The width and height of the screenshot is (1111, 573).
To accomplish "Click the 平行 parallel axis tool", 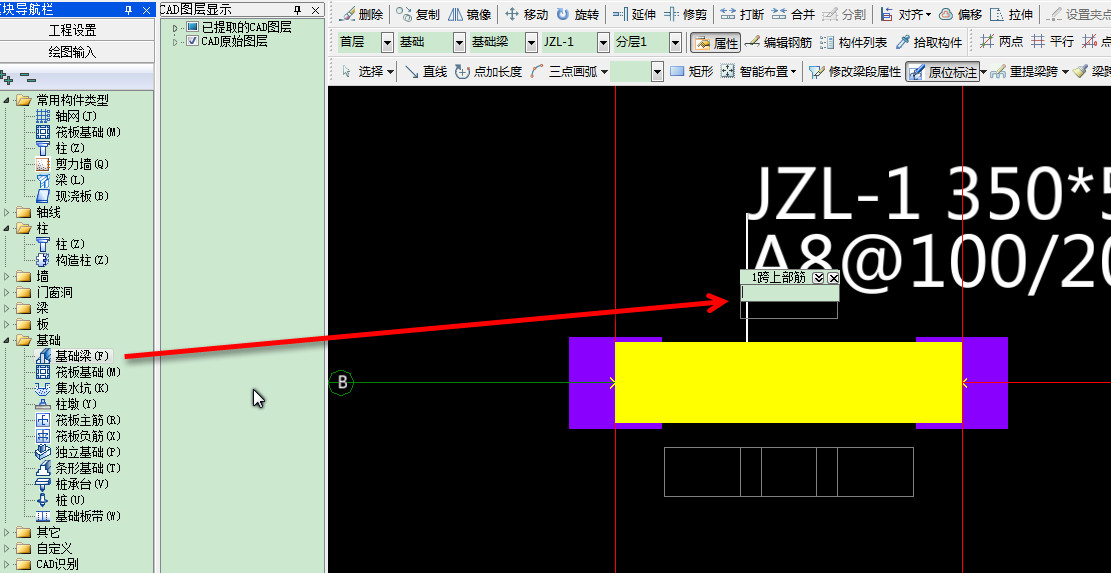I will pos(1052,42).
